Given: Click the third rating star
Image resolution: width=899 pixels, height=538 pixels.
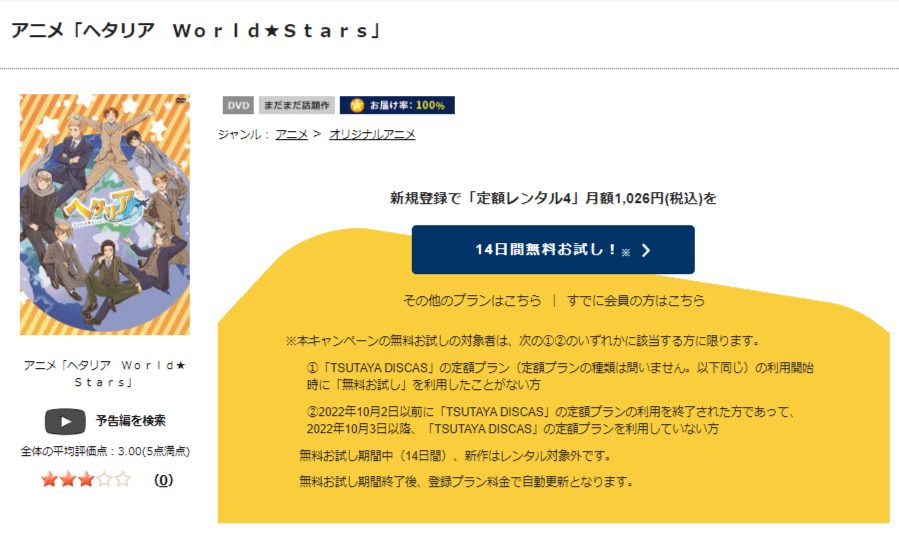Looking at the screenshot, I should 86,479.
